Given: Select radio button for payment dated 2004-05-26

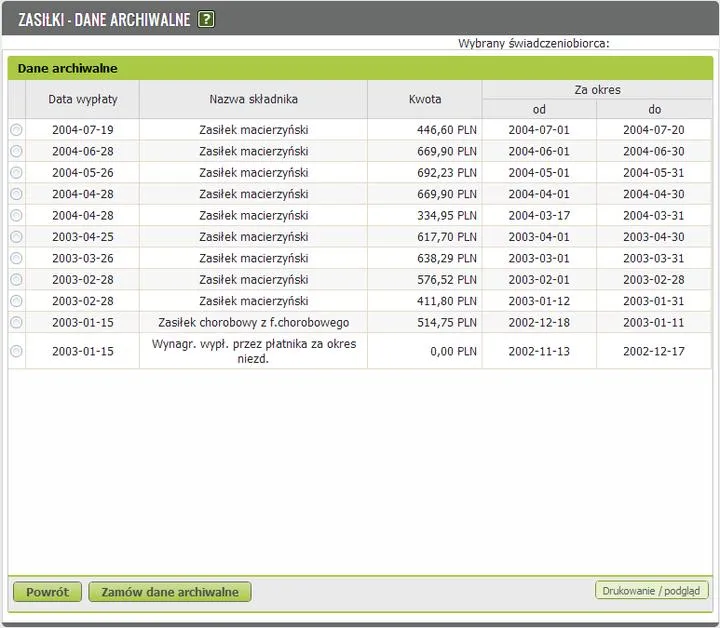Looking at the screenshot, I should 16,173.
